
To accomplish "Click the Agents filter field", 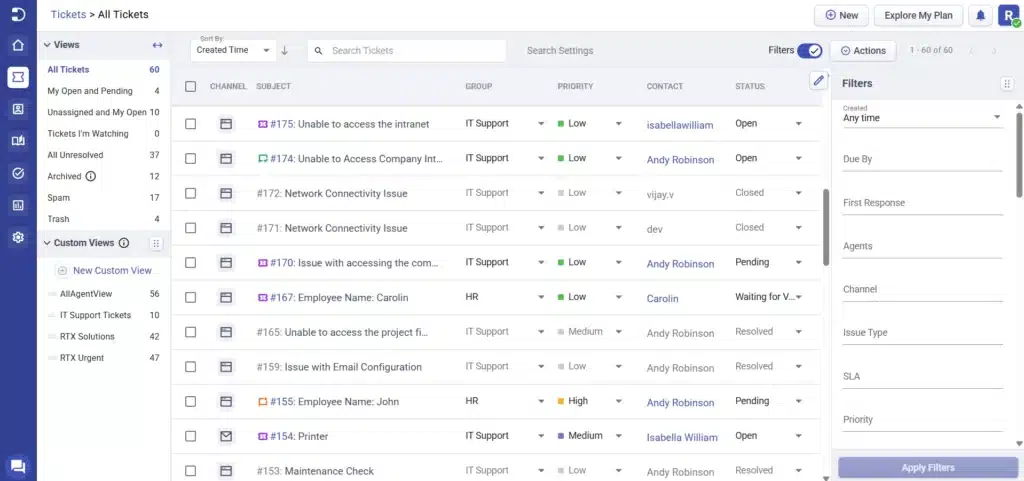I will coord(922,247).
